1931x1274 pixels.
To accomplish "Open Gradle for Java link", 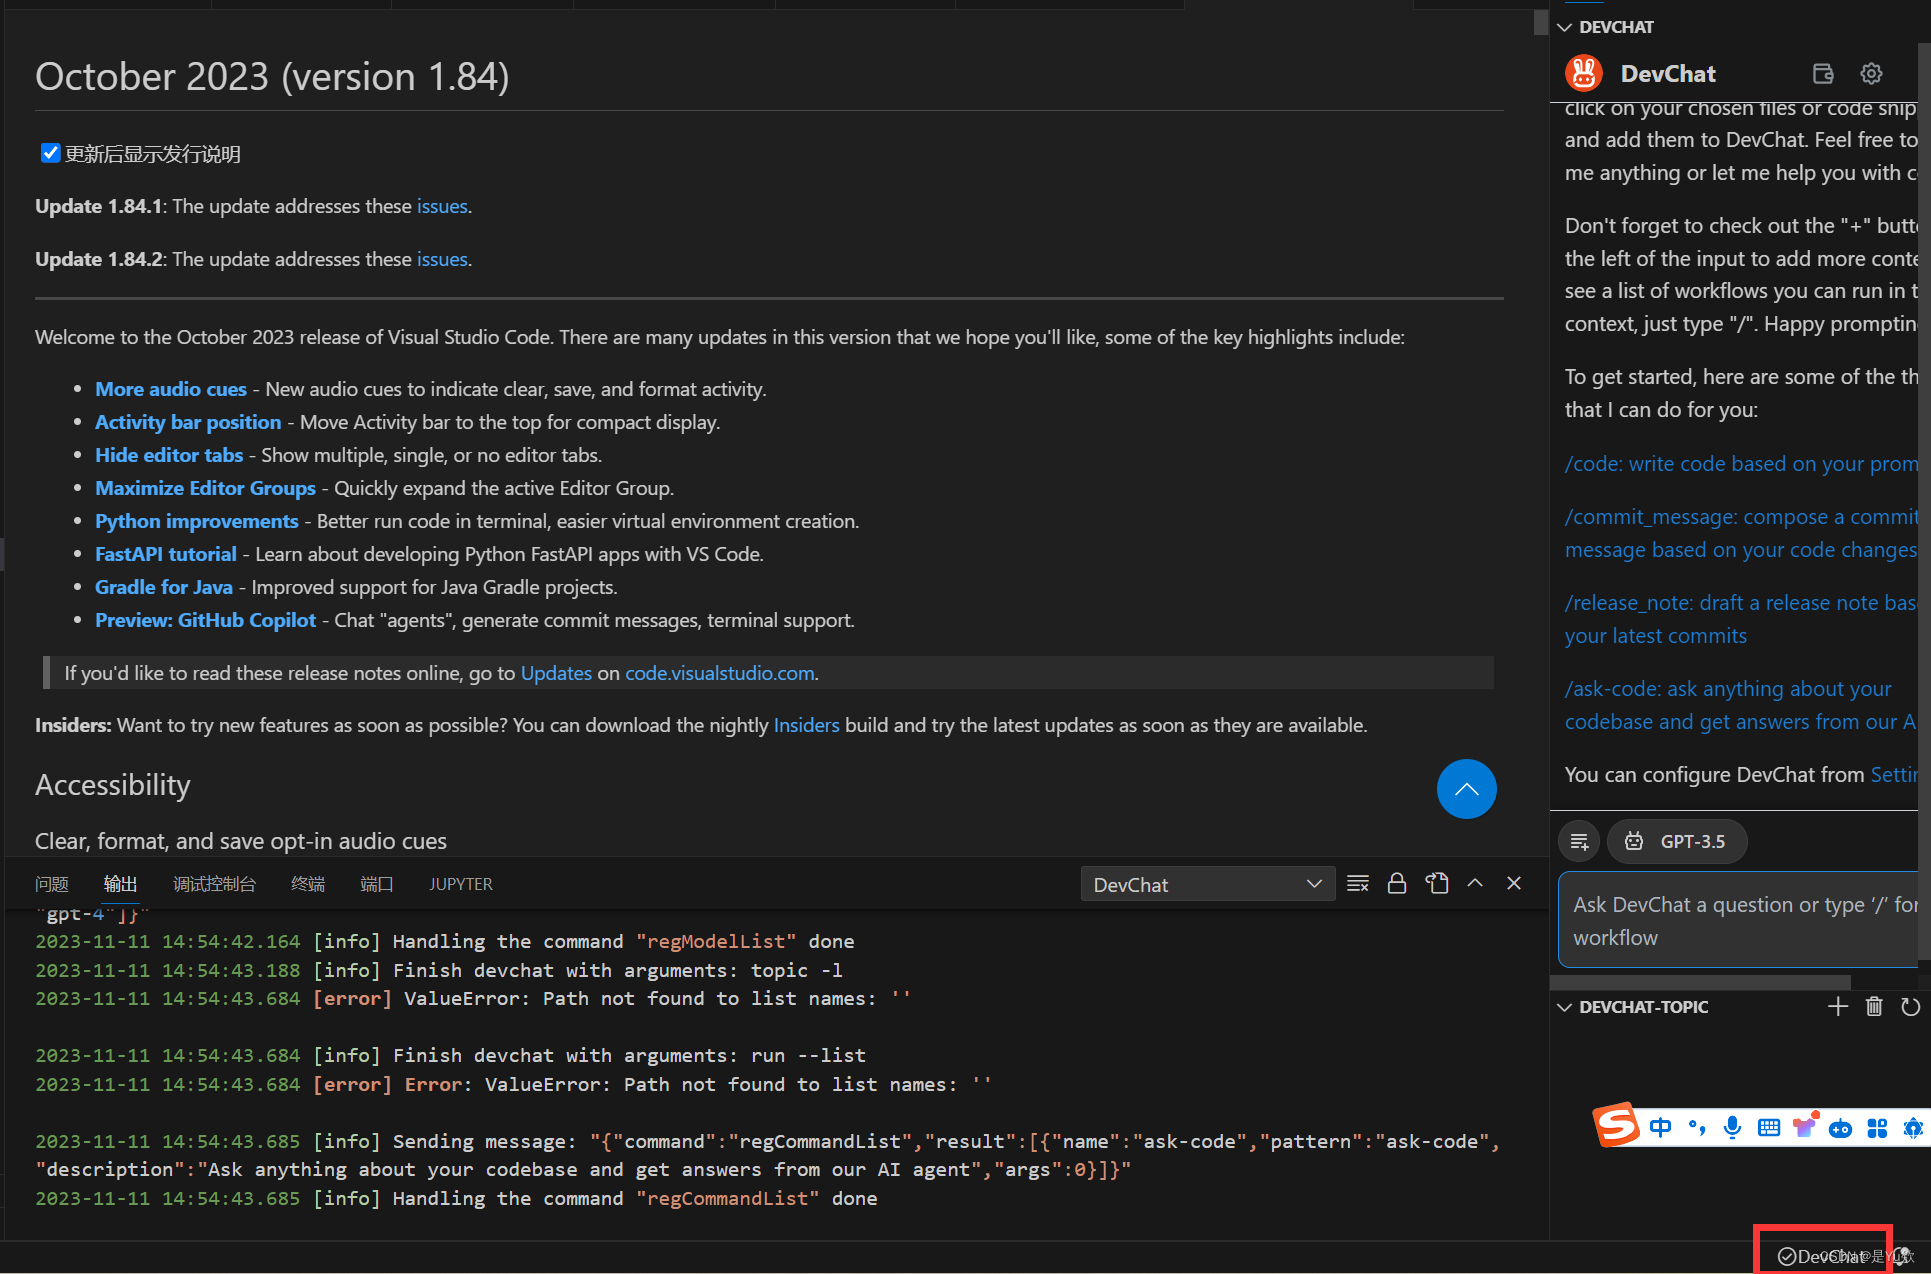I will [x=164, y=587].
